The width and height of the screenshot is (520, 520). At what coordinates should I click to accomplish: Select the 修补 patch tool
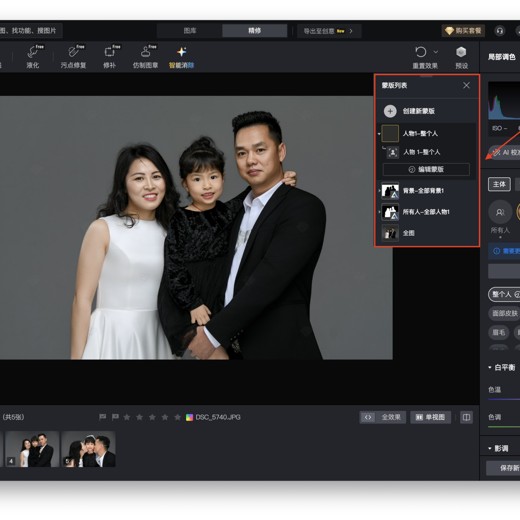point(109,57)
